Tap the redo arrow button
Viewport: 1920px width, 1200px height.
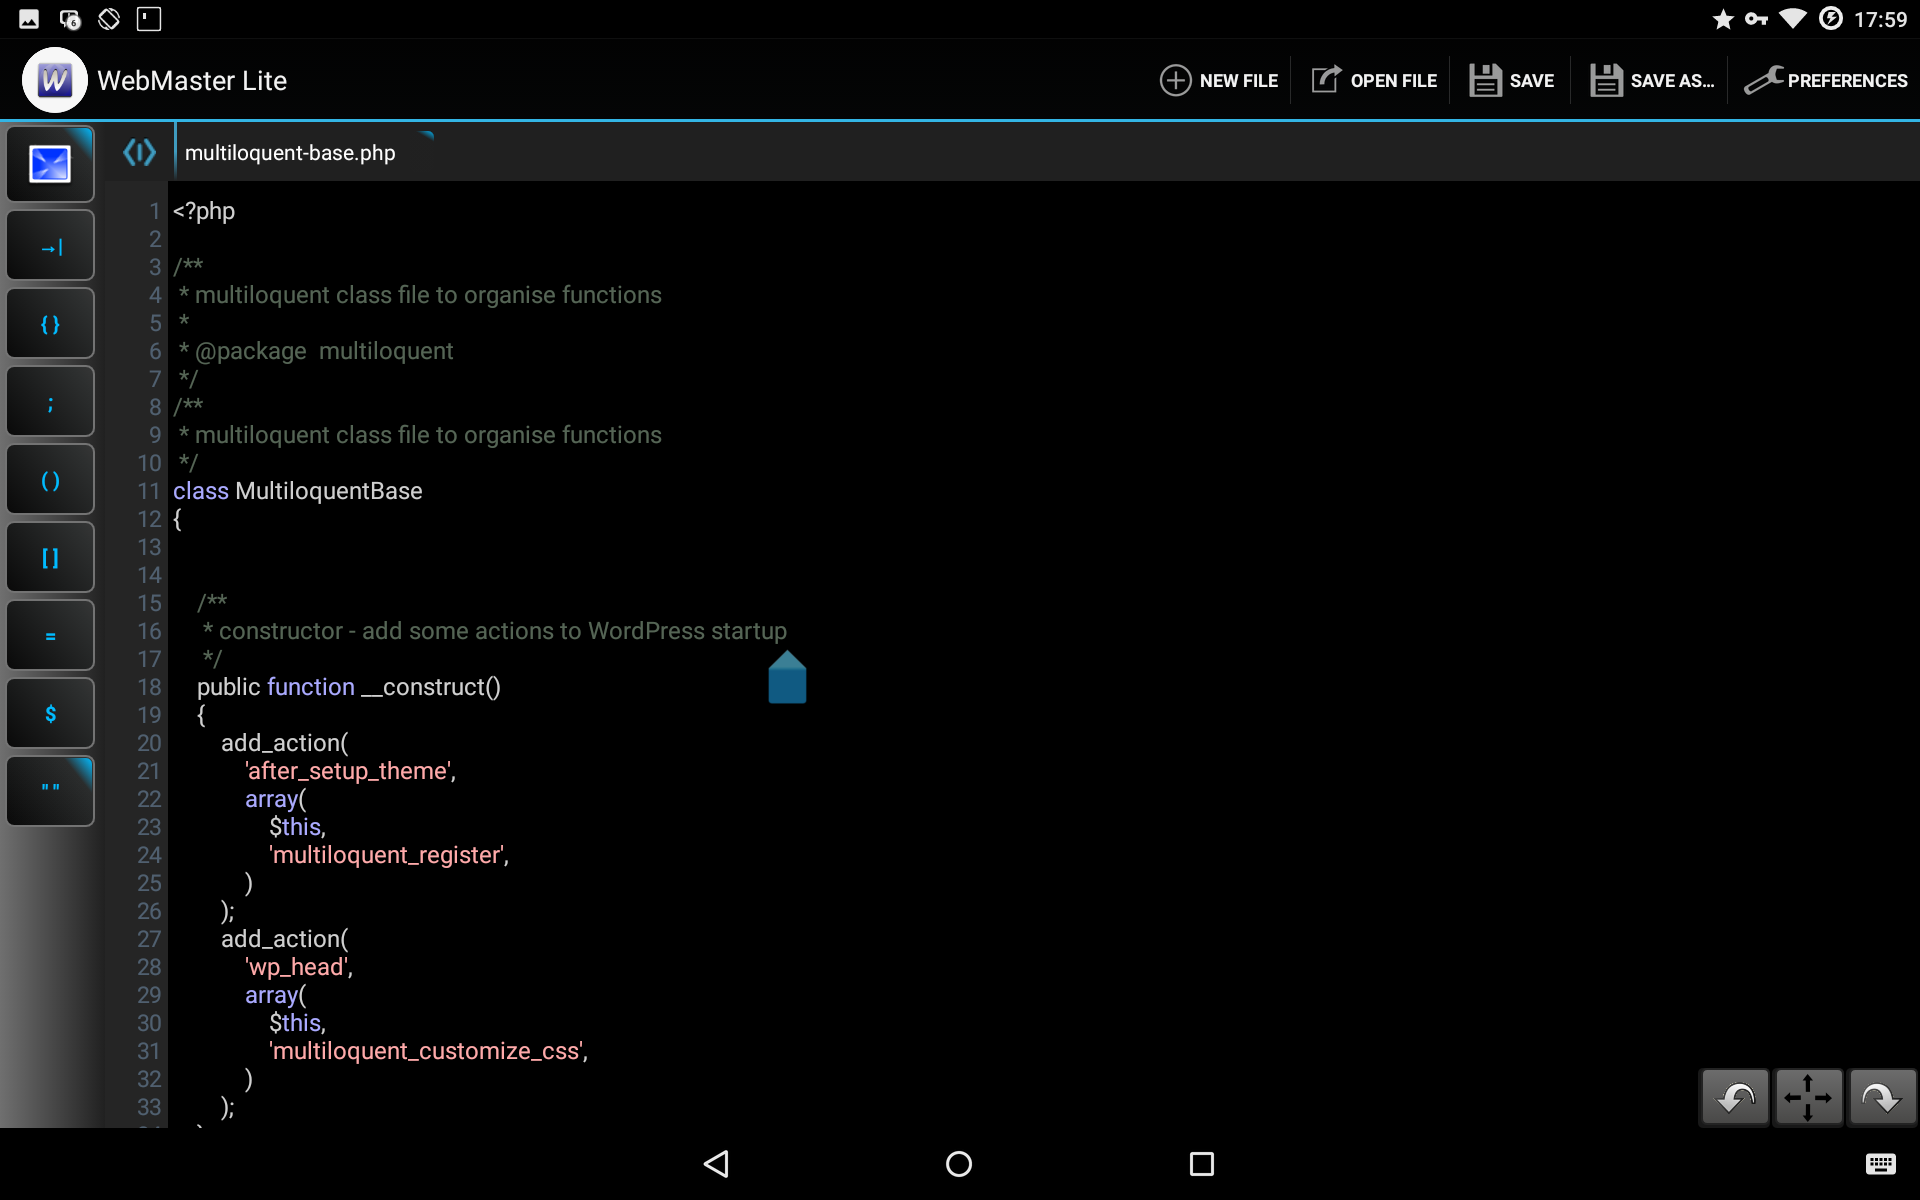1881,1098
